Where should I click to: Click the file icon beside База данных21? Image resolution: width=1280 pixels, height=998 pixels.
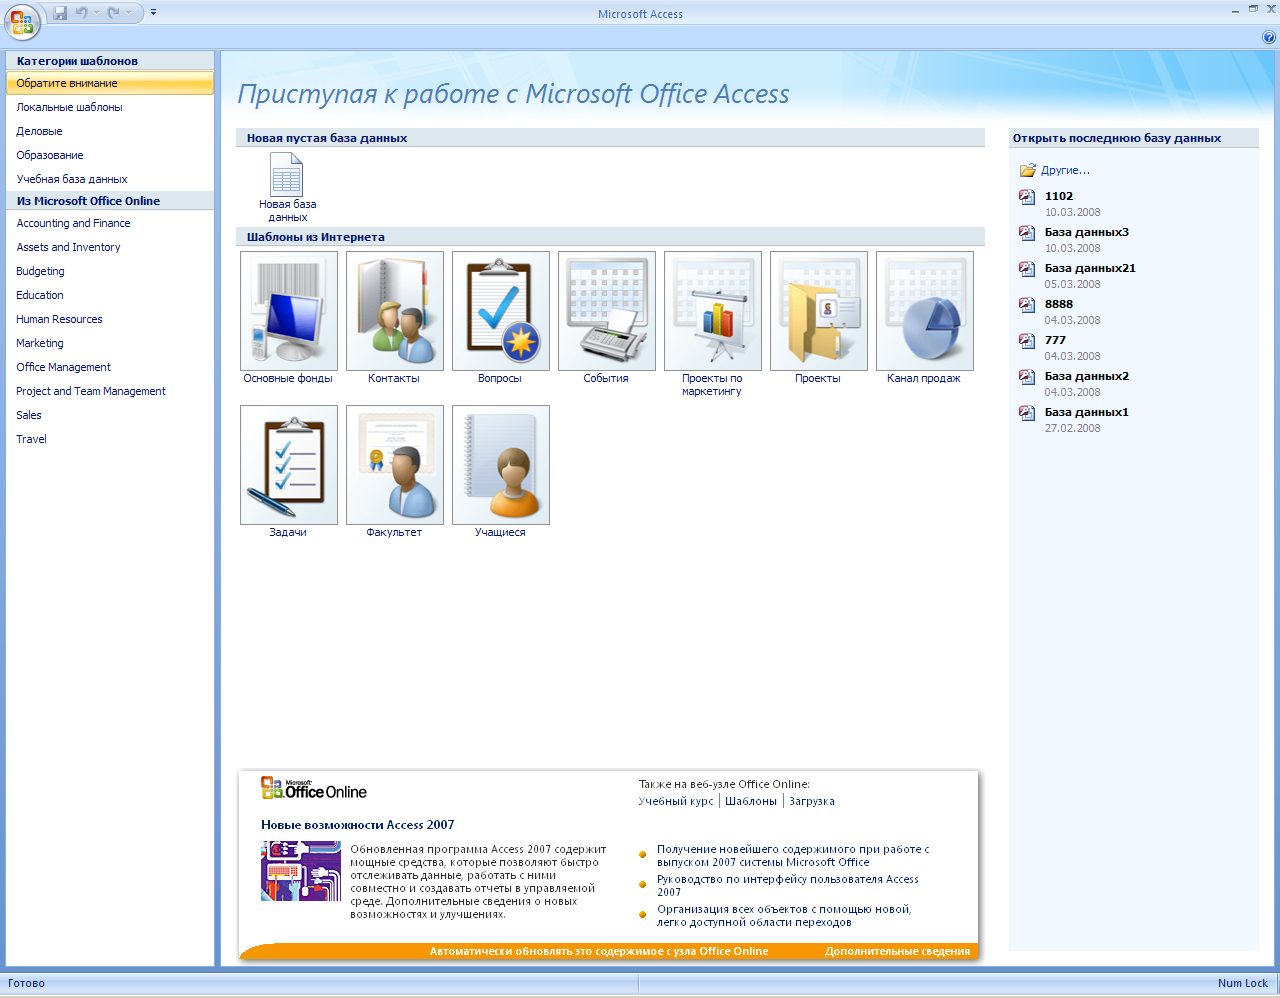pyautogui.click(x=1027, y=269)
